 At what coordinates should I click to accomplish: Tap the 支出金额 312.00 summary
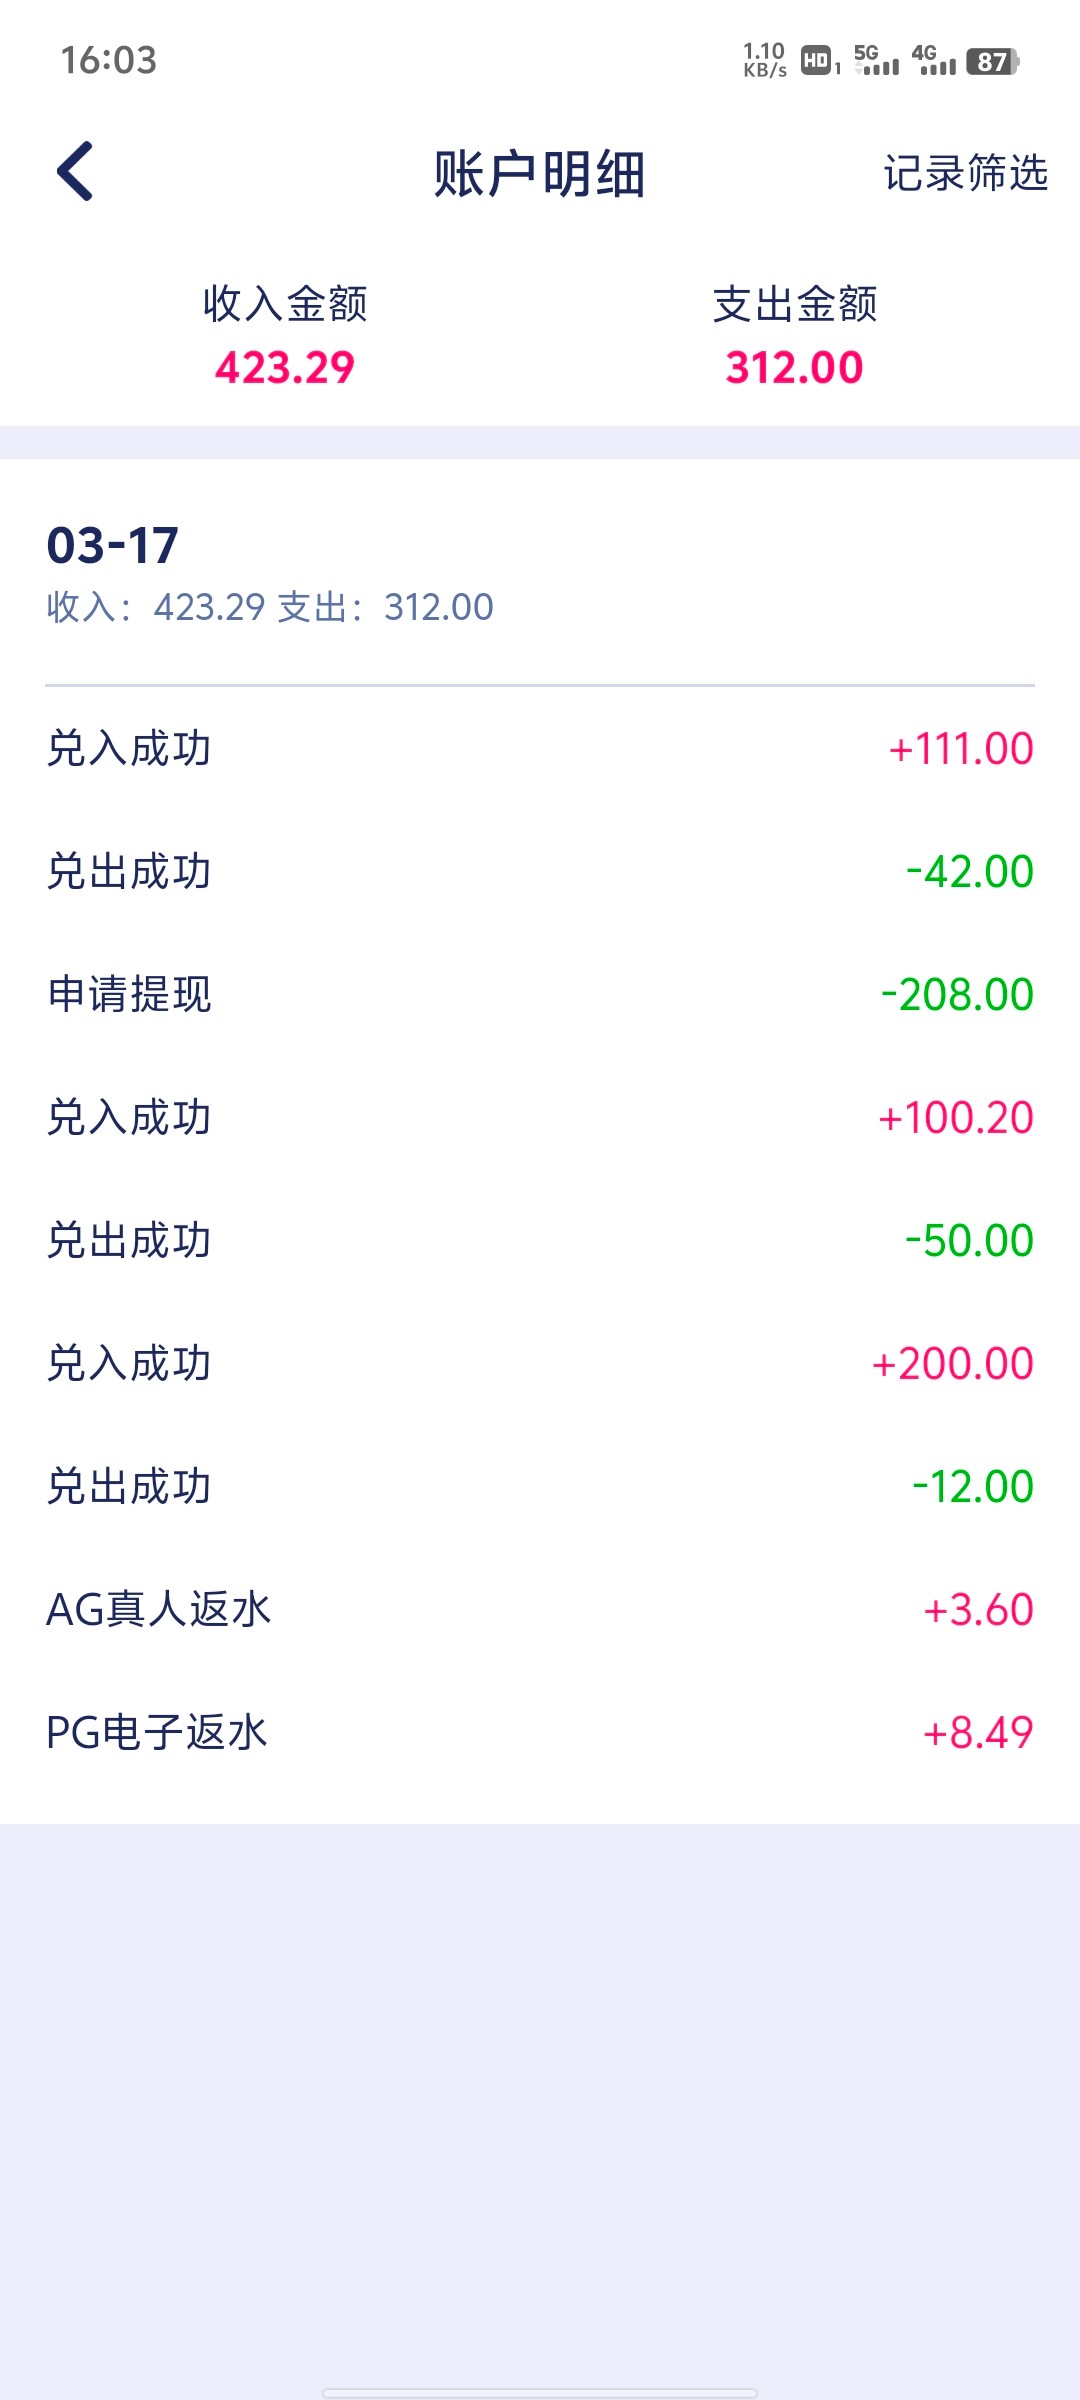(795, 336)
